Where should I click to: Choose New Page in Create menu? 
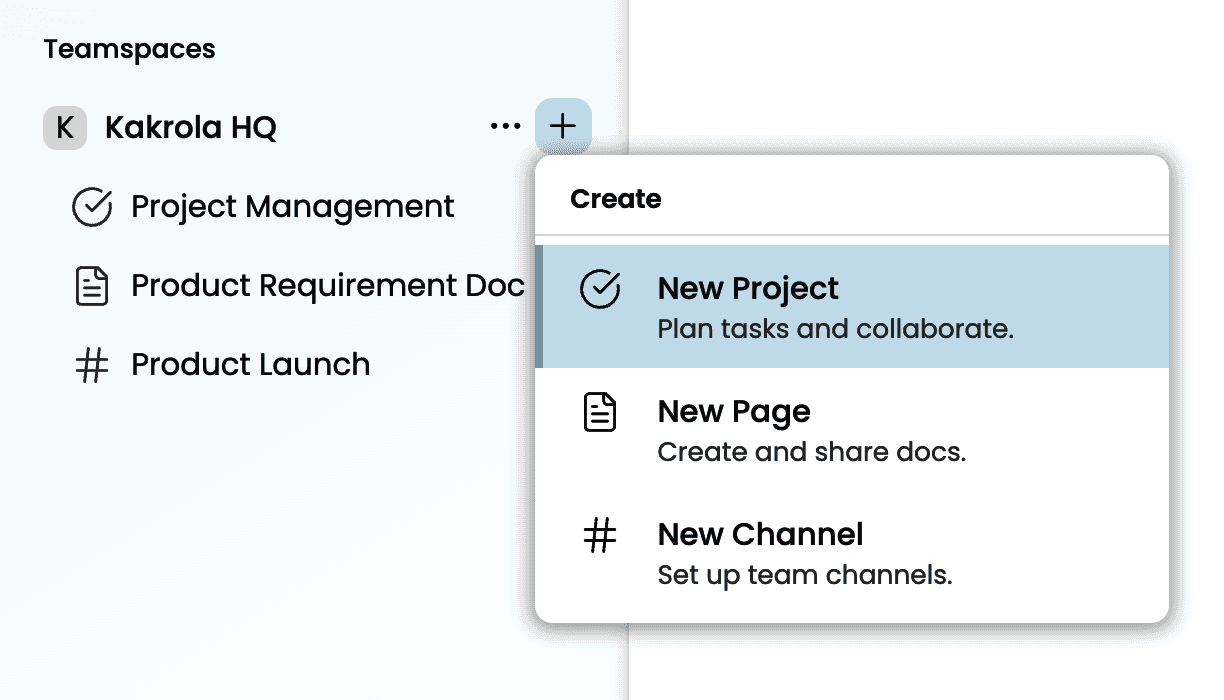[x=734, y=412]
